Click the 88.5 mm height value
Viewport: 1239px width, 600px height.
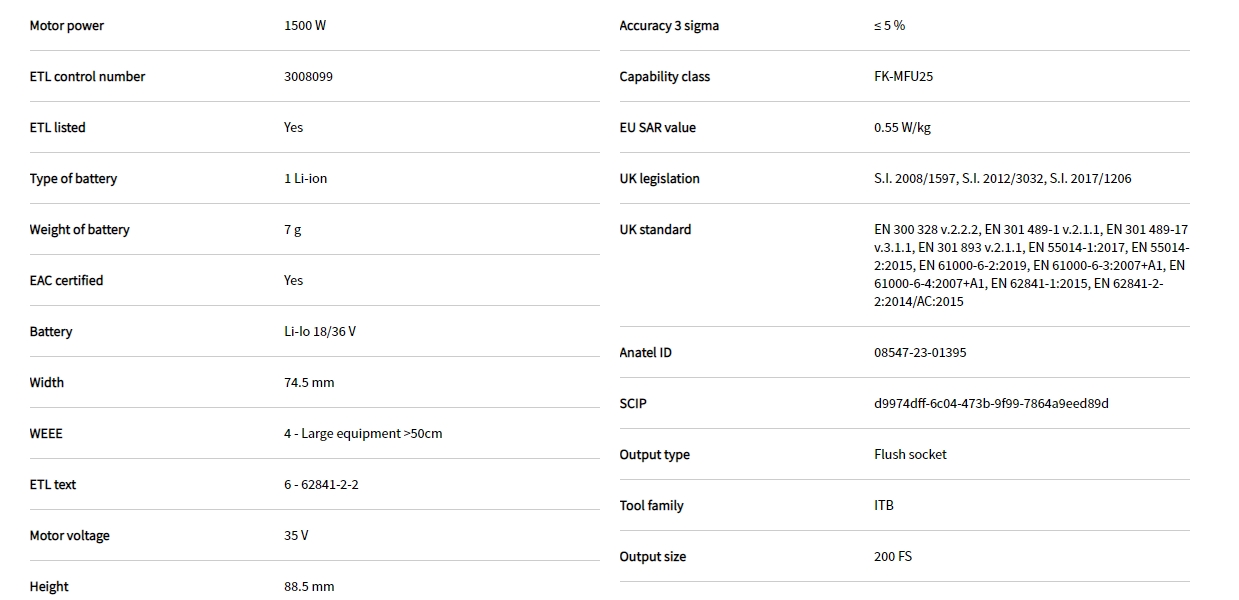tap(309, 587)
